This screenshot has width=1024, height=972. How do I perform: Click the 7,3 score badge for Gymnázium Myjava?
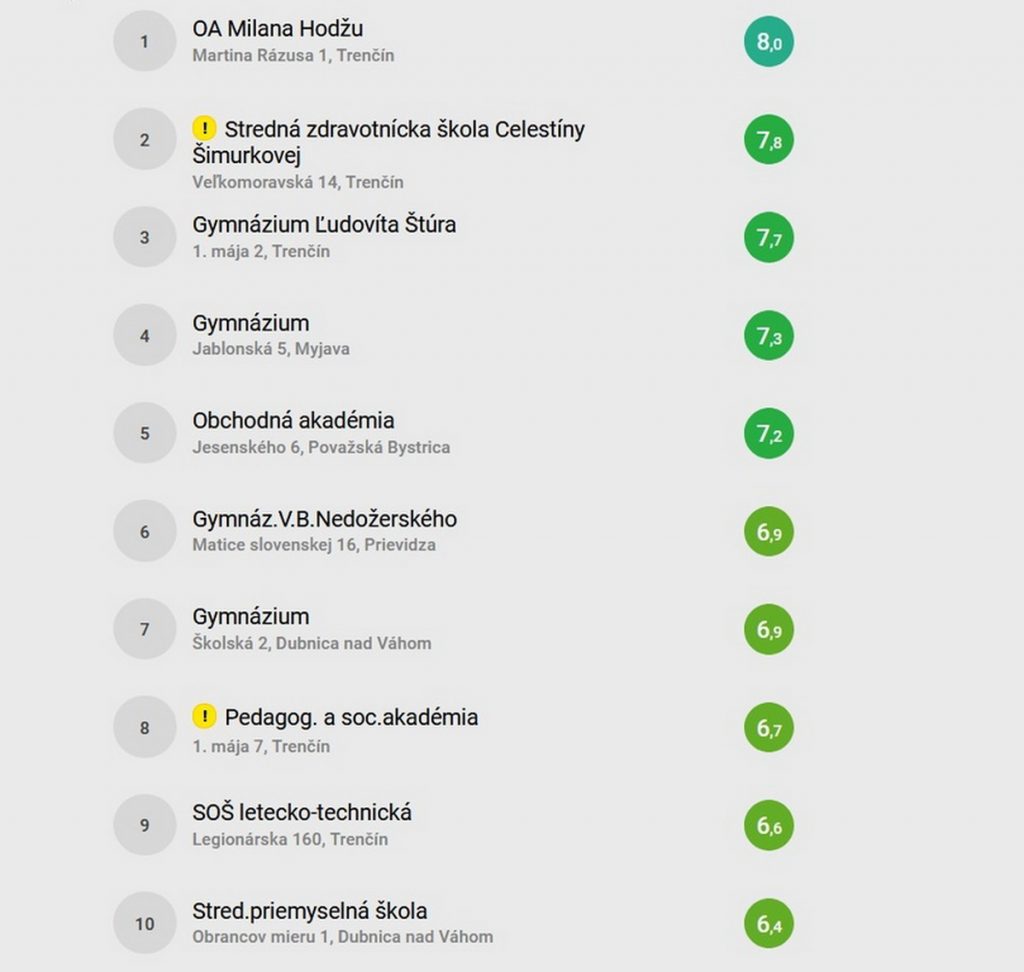pos(769,336)
